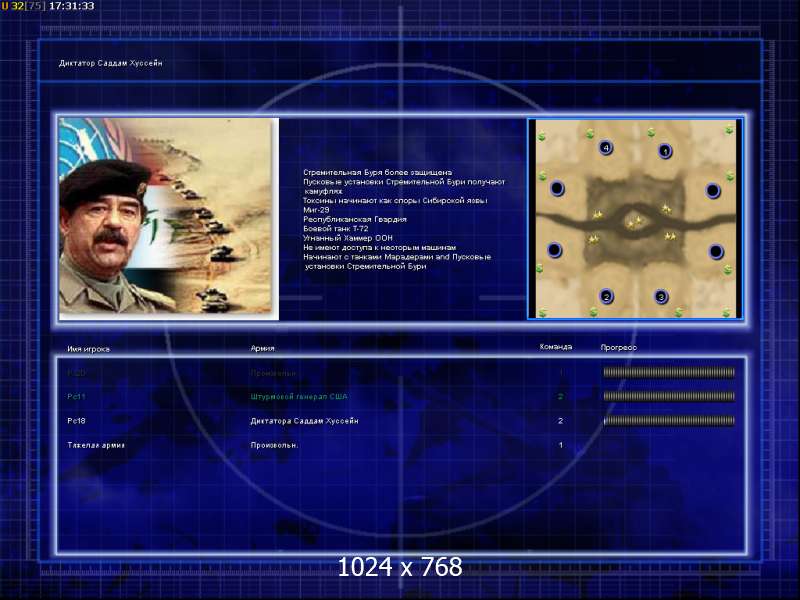Viewport: 800px width, 600px height.
Task: Select player name 'Pc18'
Action: click(76, 421)
